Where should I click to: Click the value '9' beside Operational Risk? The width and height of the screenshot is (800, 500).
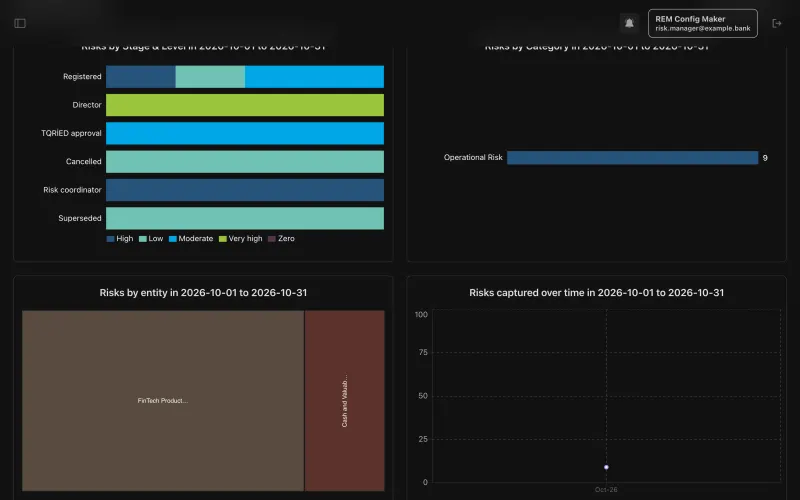(765, 158)
